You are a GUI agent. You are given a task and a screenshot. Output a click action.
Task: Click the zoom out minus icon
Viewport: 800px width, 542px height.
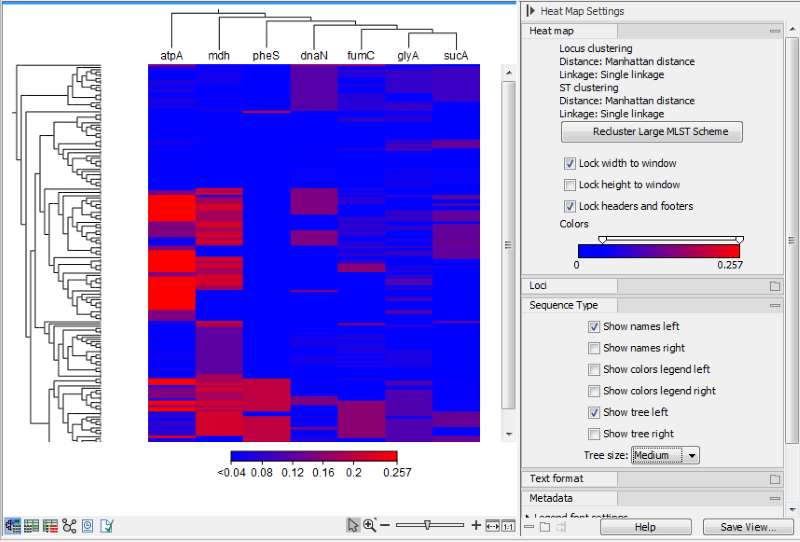[387, 525]
